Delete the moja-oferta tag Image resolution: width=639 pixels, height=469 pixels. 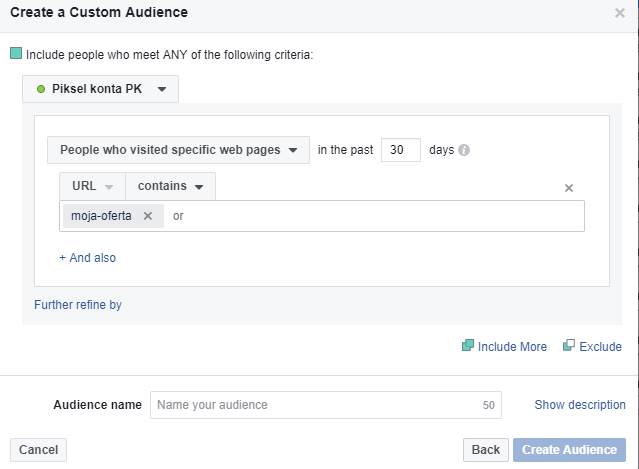click(x=148, y=216)
